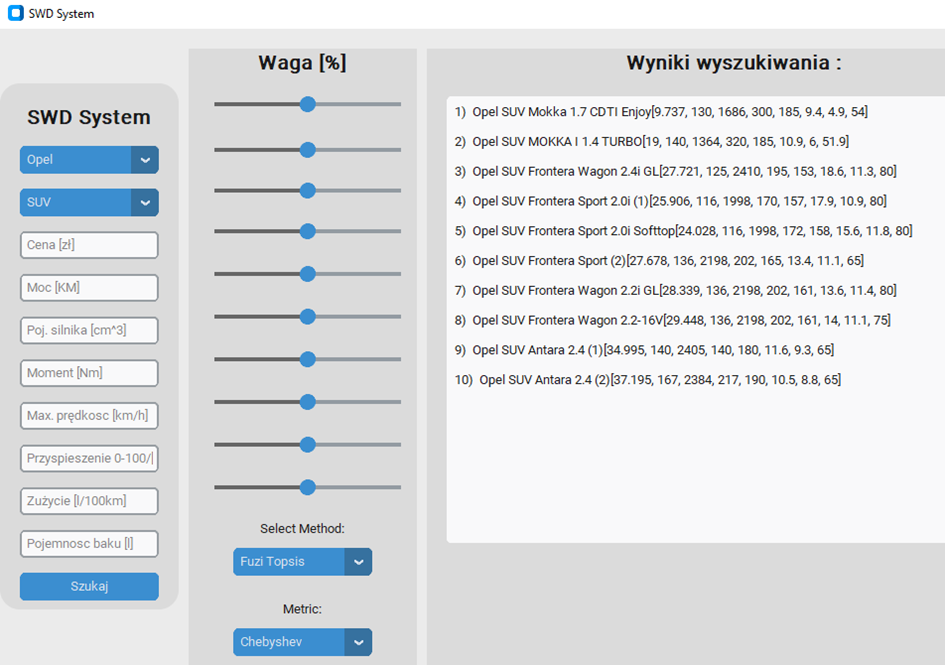Click the Szukaj search button
The image size is (945, 665).
88,586
